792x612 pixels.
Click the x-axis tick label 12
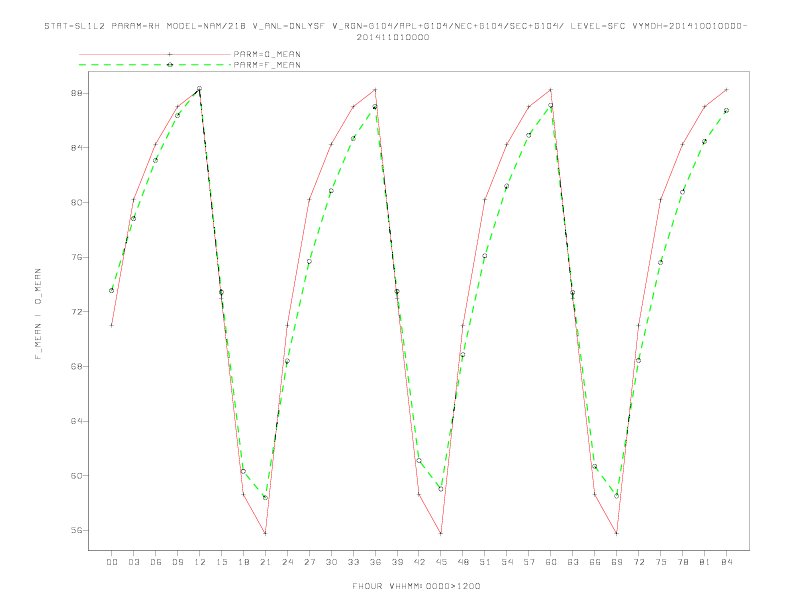click(200, 562)
